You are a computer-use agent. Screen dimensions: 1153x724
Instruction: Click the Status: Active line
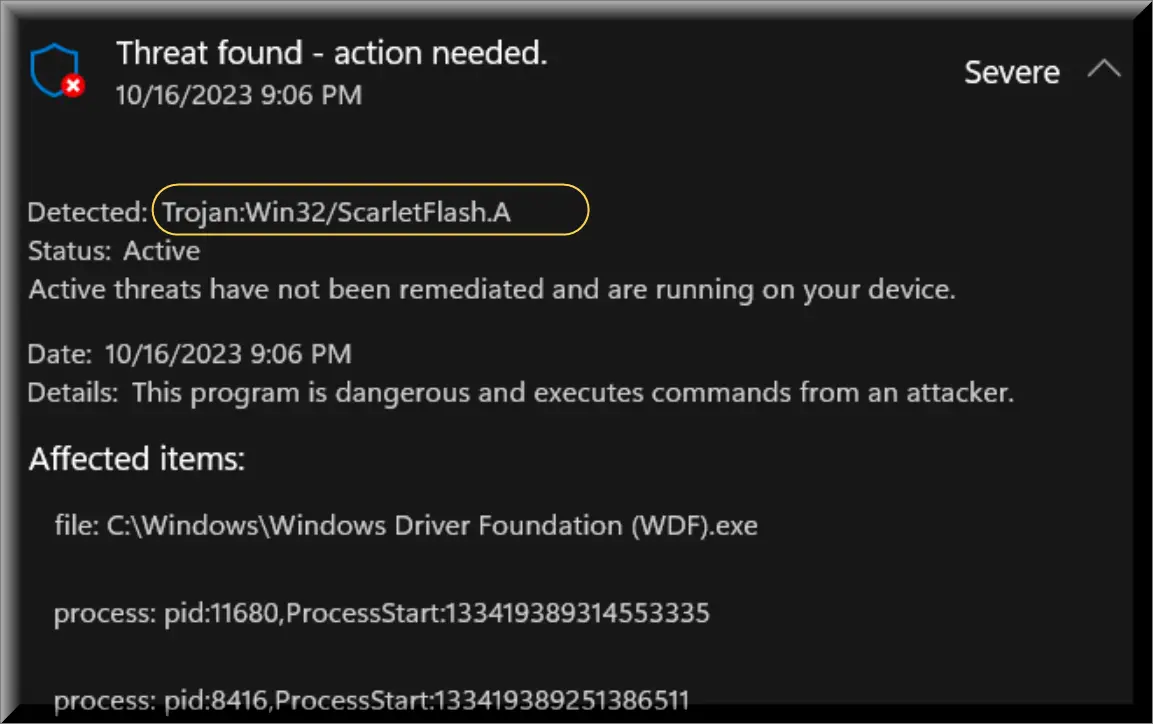click(114, 251)
